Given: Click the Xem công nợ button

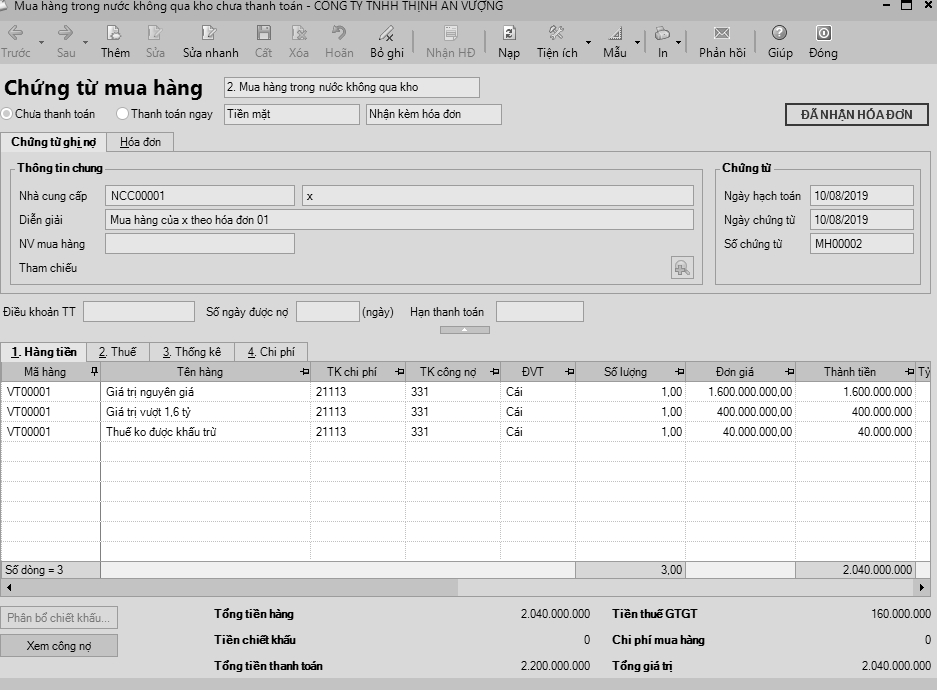Looking at the screenshot, I should click(59, 646).
